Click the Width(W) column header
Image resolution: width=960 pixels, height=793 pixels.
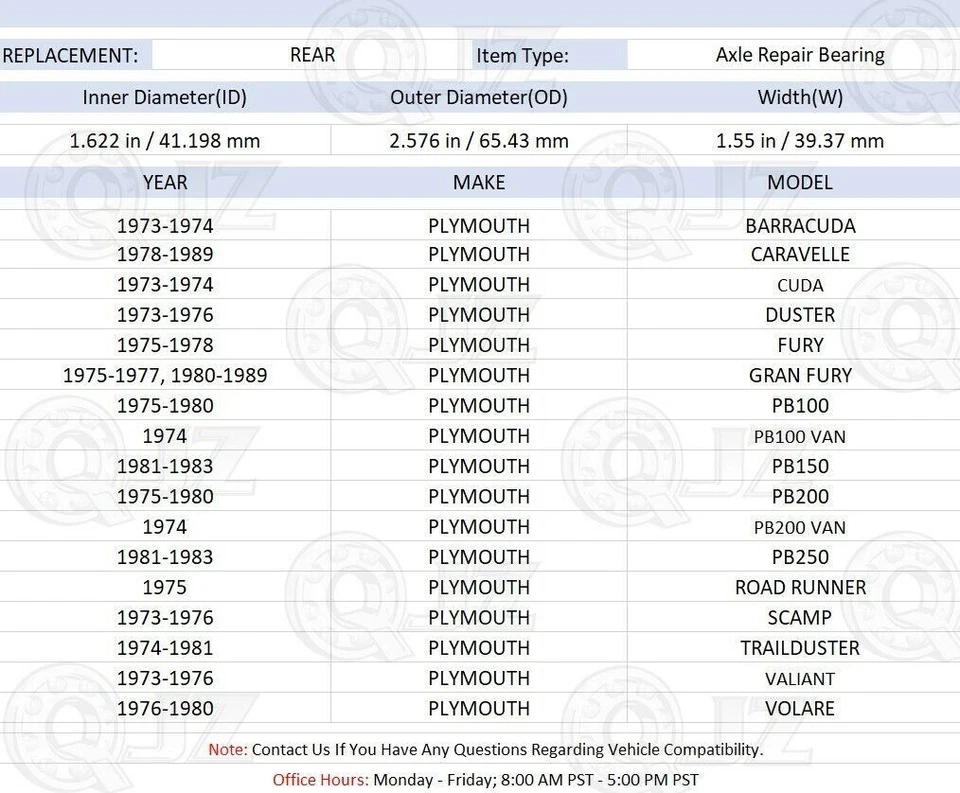tap(799, 98)
